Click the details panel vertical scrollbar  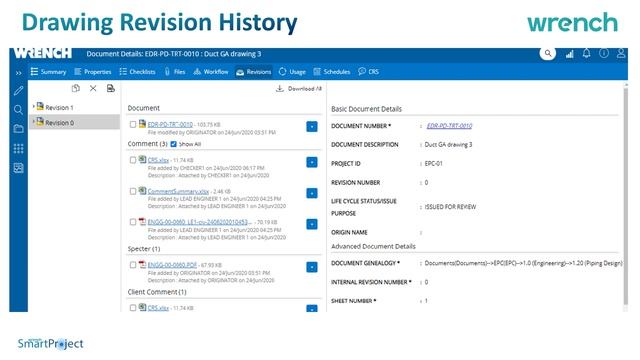coord(625,196)
